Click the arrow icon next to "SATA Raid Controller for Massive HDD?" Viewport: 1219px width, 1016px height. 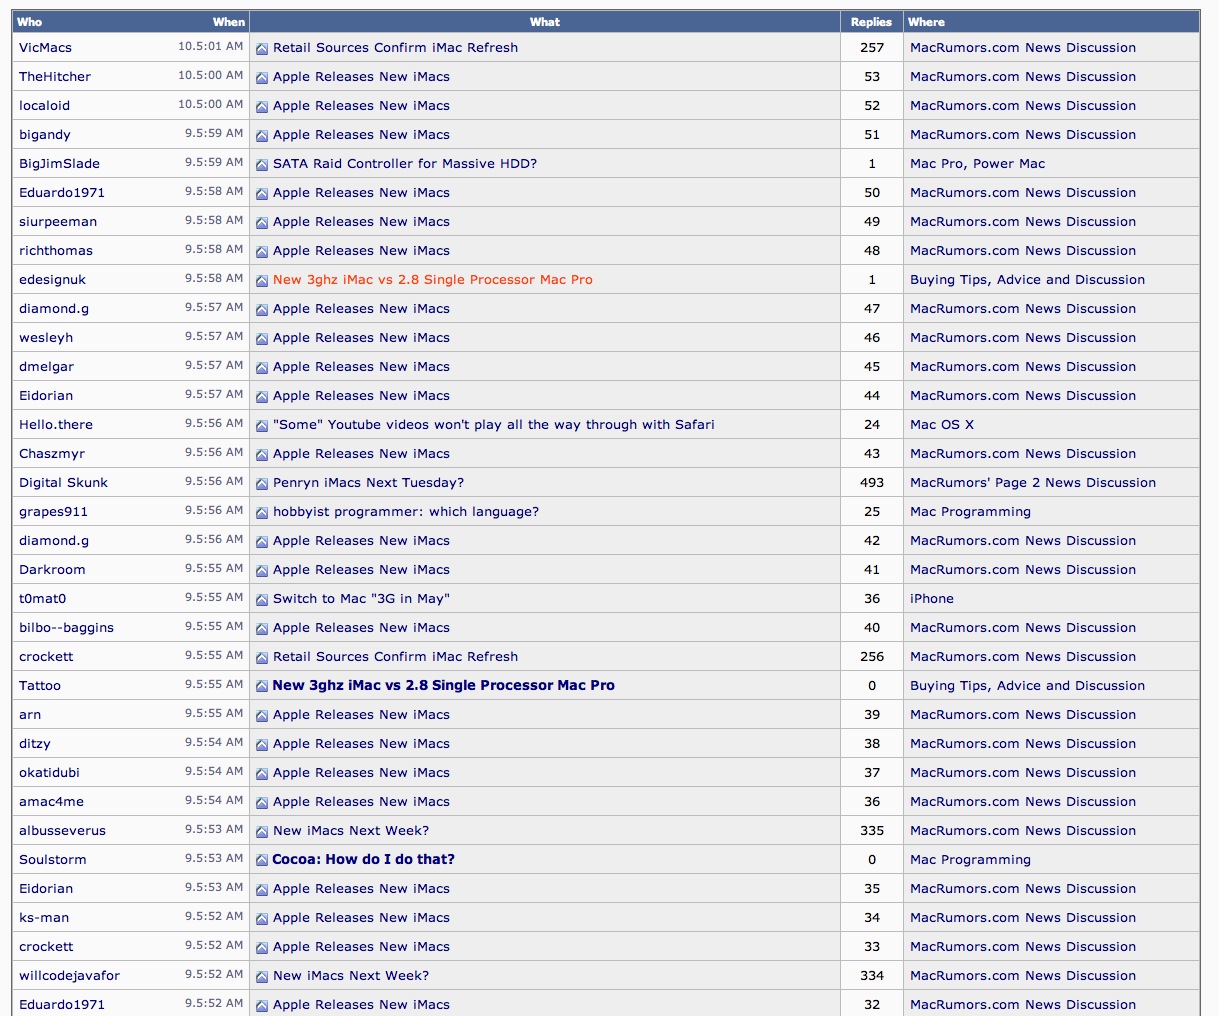[x=261, y=163]
